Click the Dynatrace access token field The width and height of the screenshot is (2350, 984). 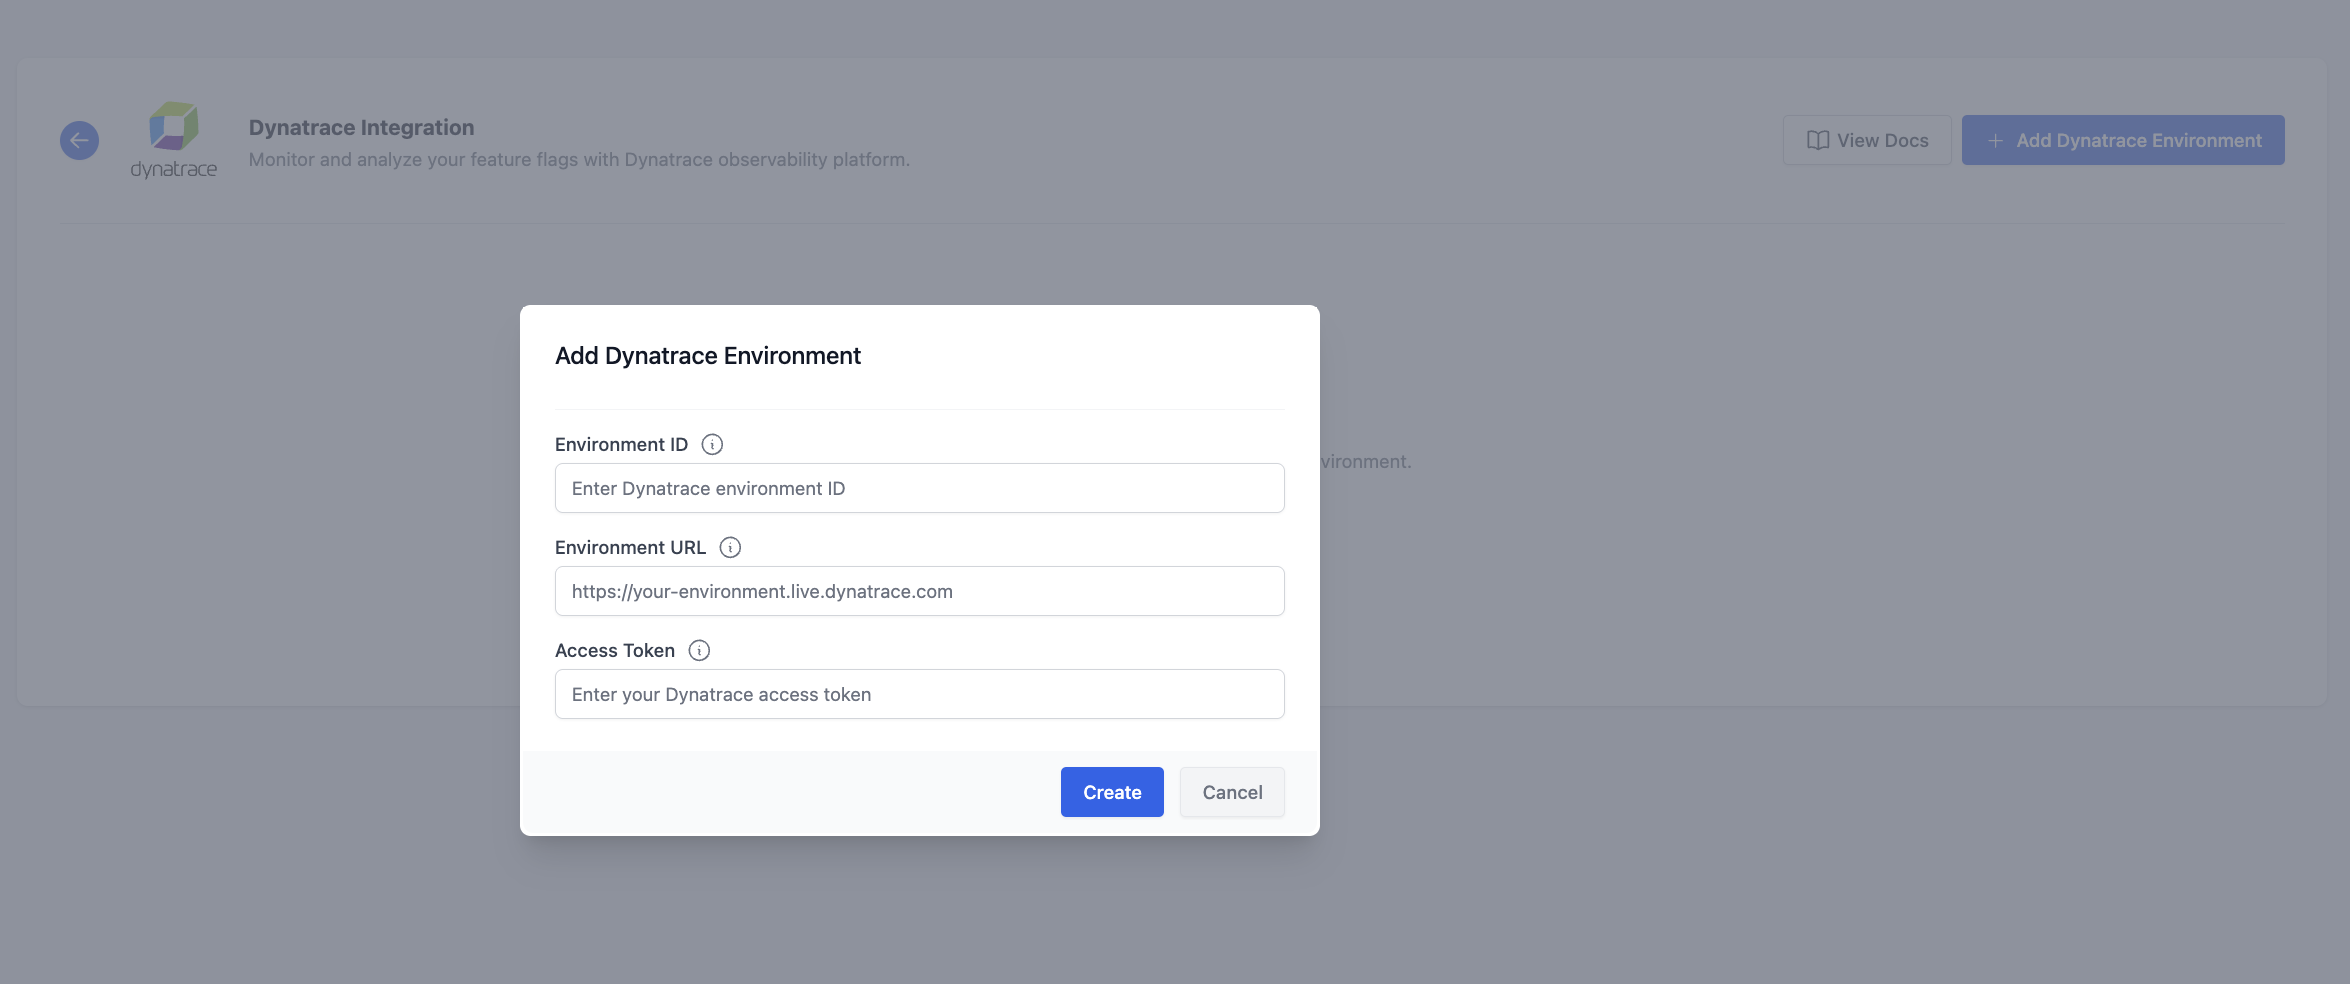[919, 694]
